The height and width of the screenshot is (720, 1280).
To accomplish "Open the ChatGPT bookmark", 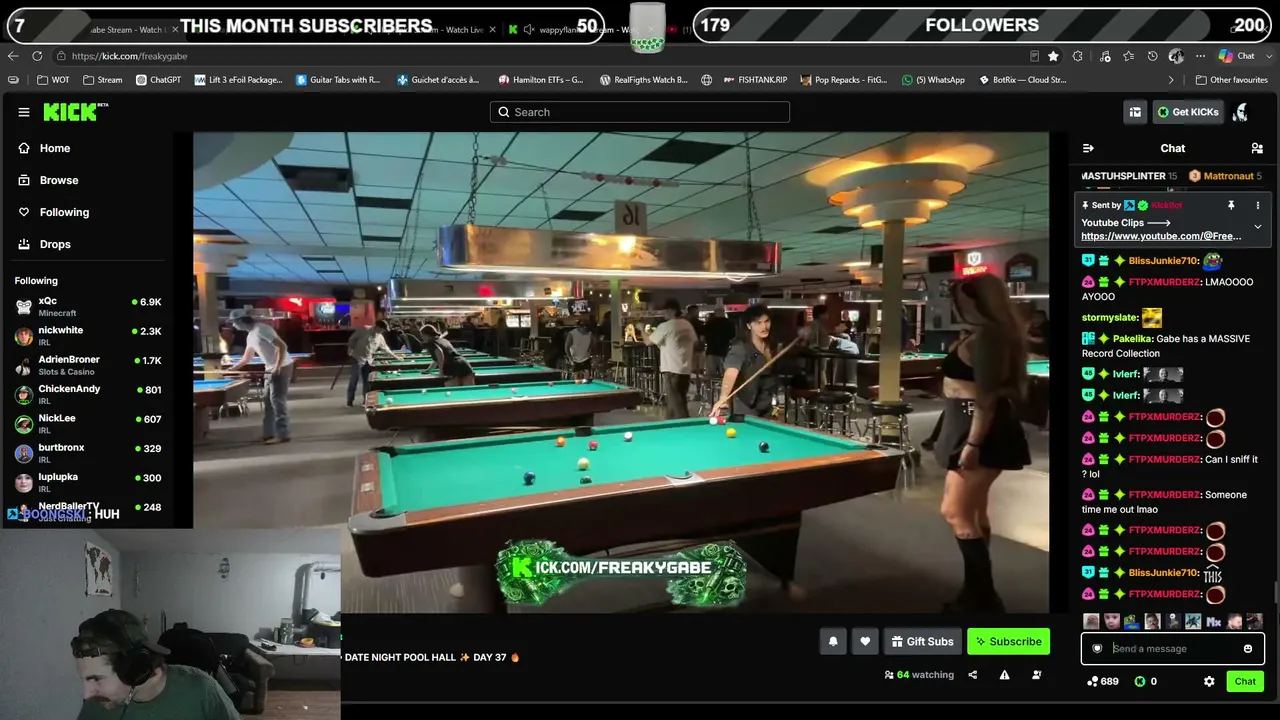I will [x=158, y=80].
